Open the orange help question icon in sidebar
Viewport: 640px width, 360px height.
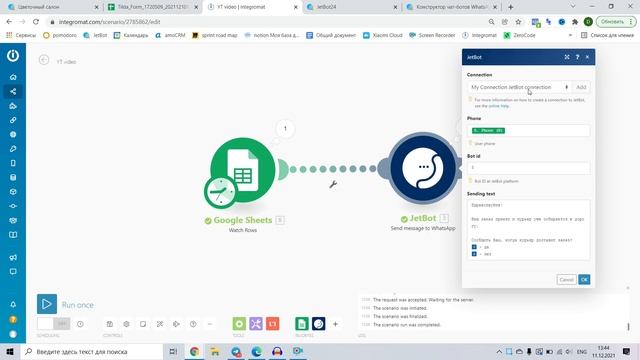tap(13, 319)
